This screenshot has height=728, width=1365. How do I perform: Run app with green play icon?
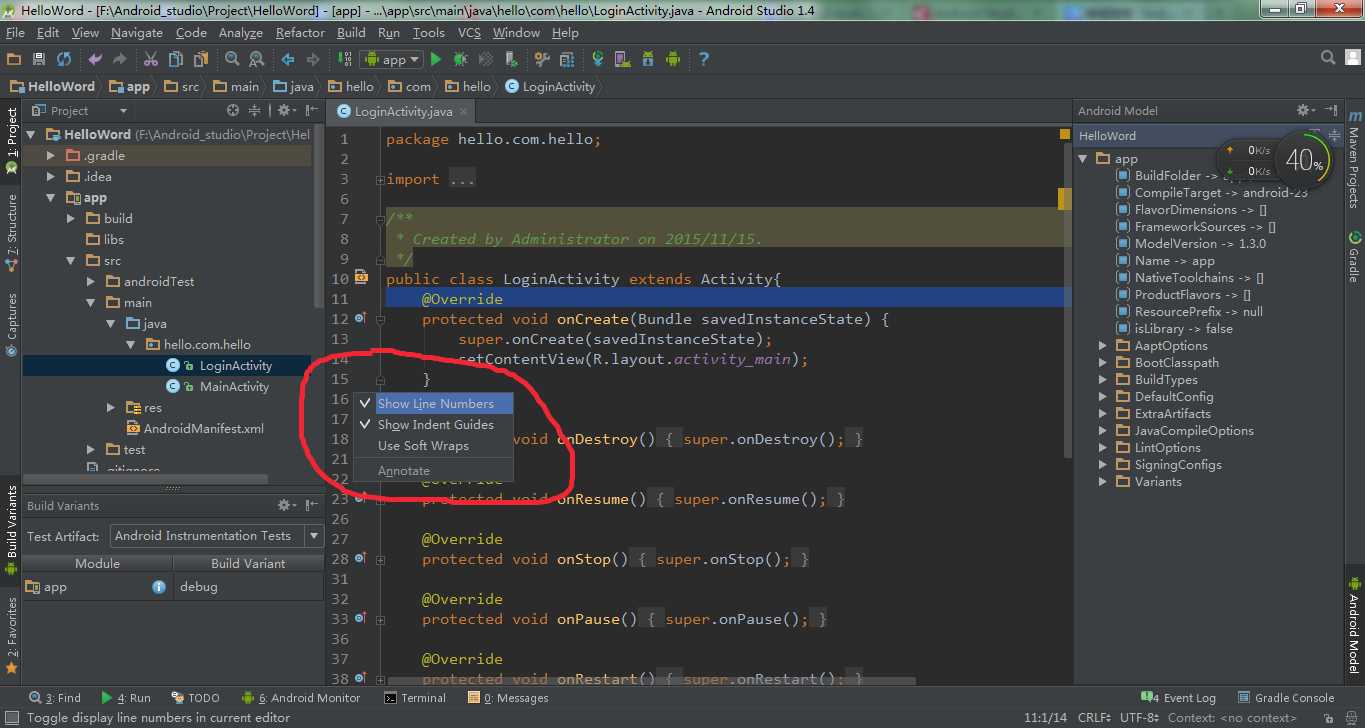pos(436,59)
